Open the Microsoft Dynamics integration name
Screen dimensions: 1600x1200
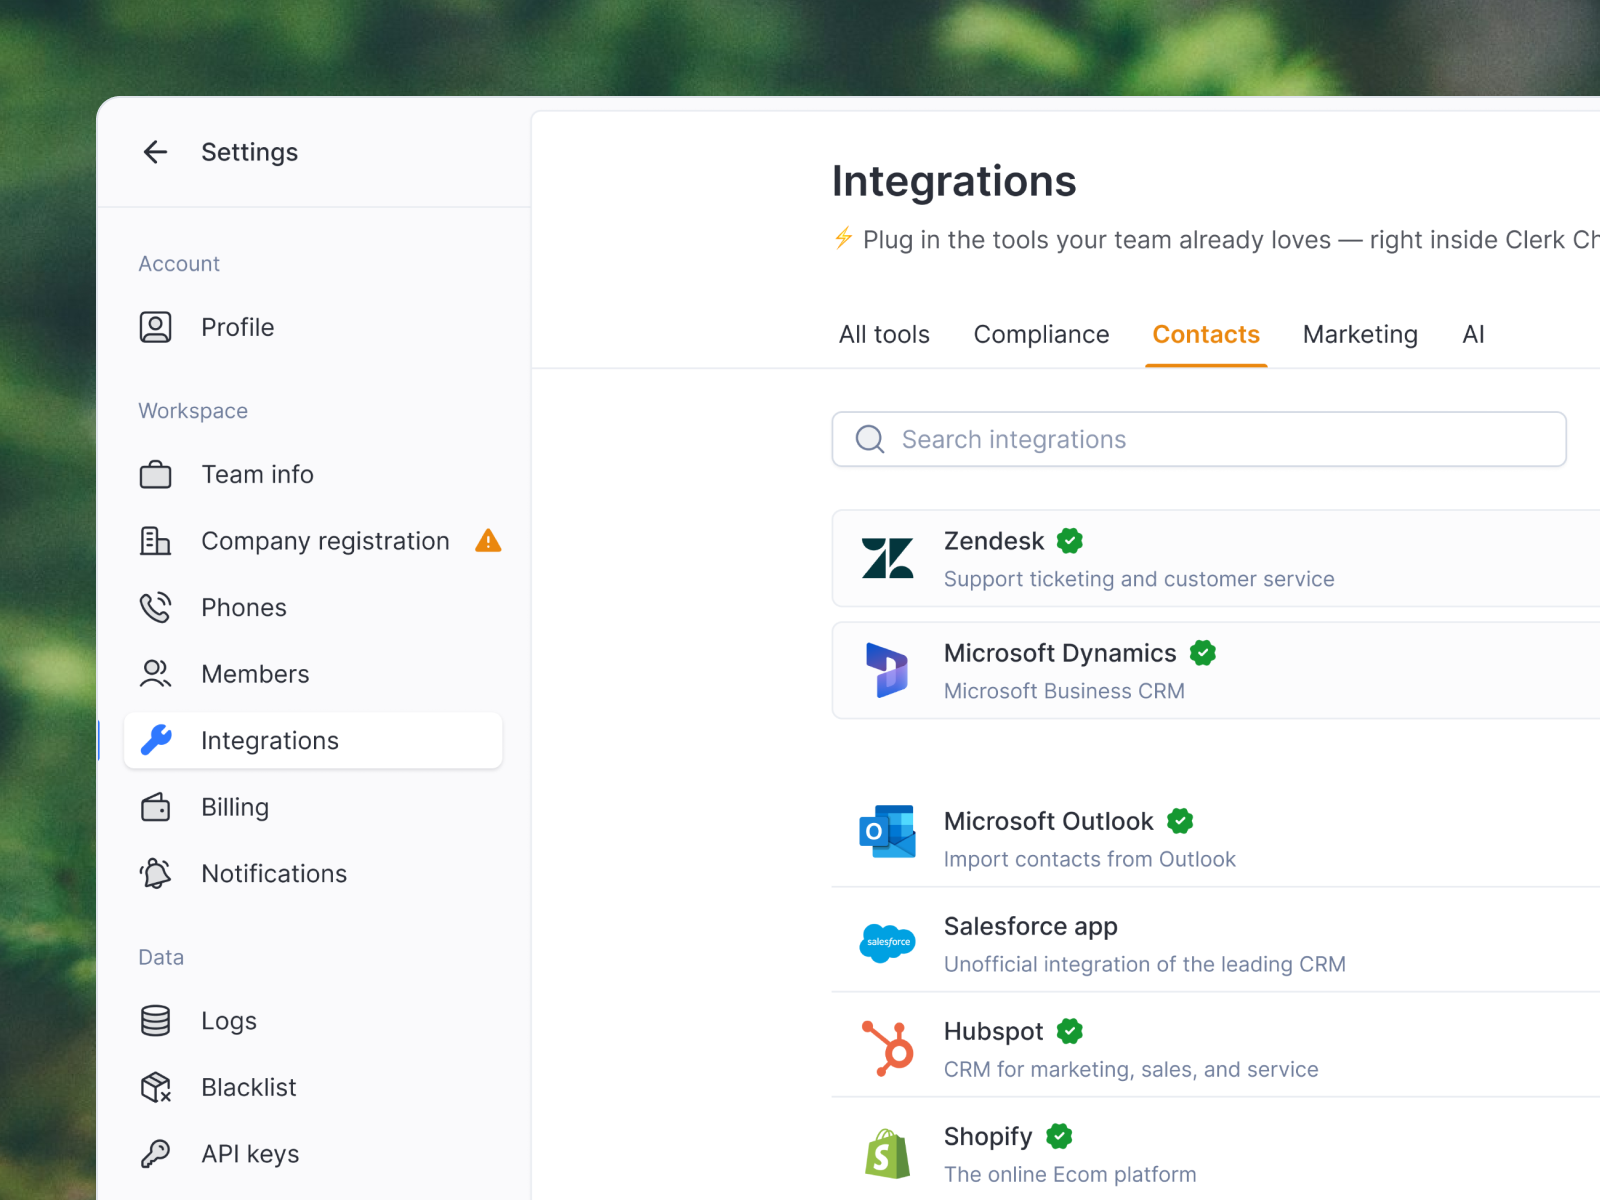tap(1060, 653)
